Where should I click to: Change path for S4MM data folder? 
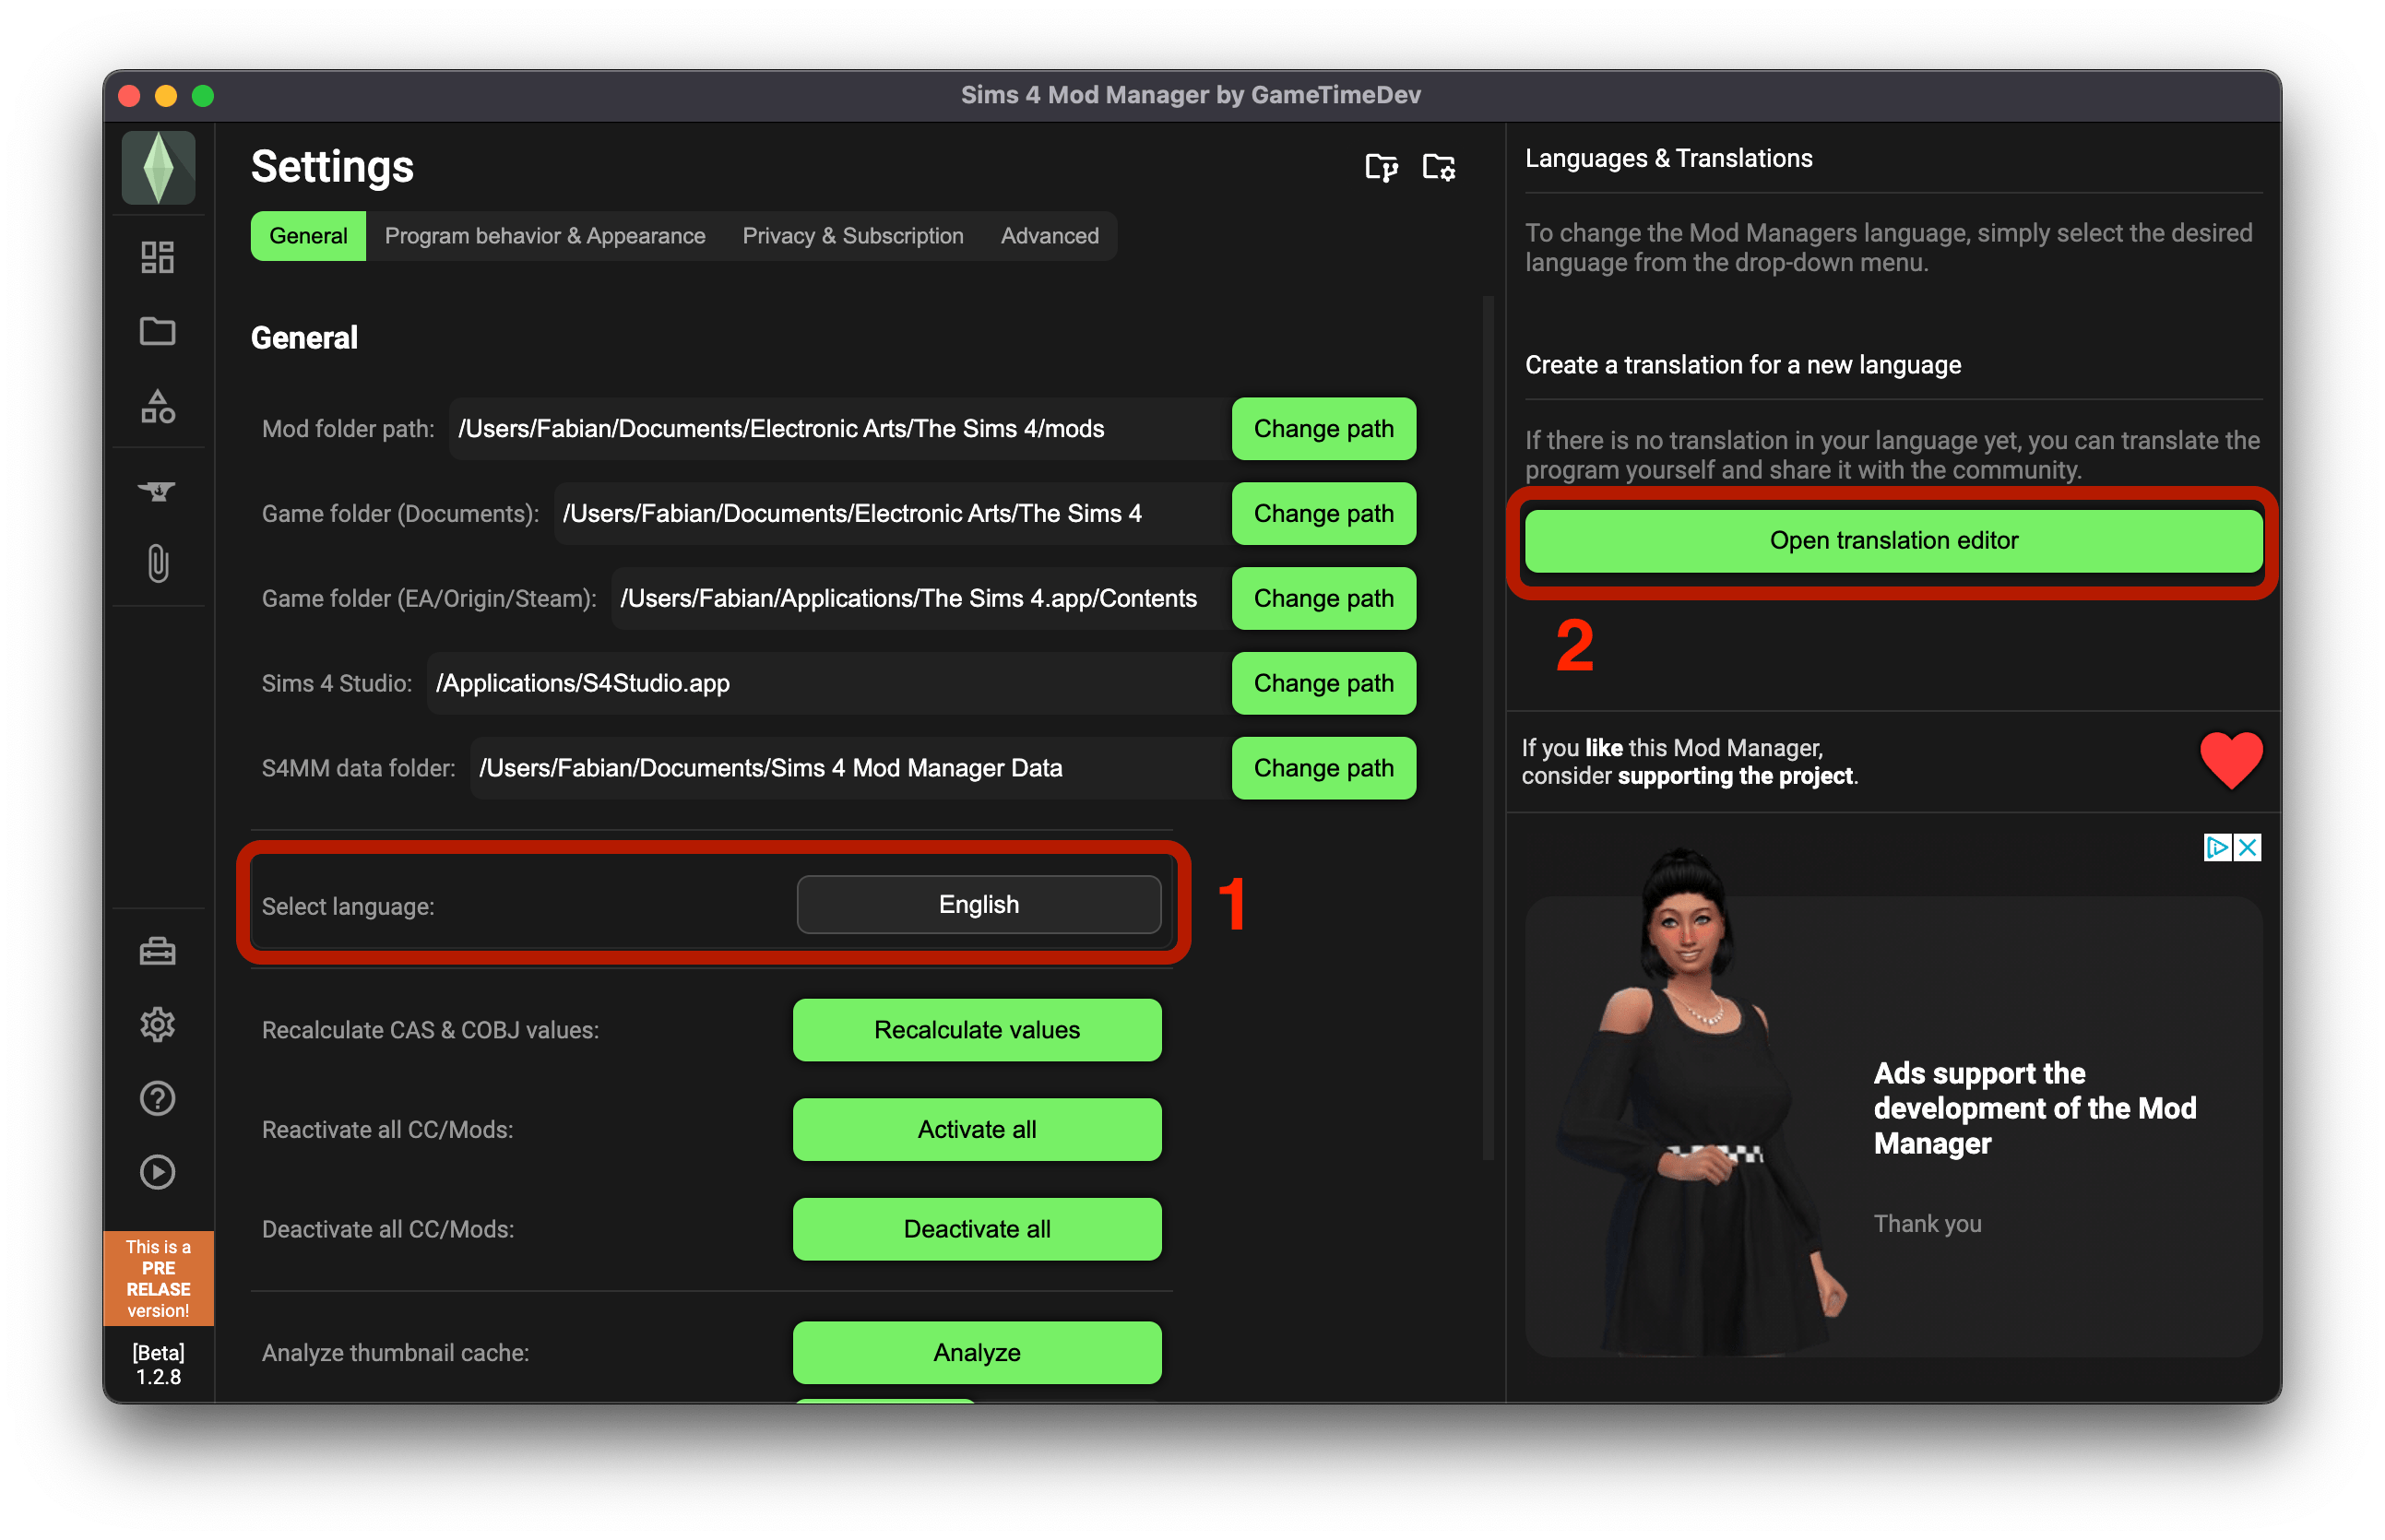coord(1323,768)
